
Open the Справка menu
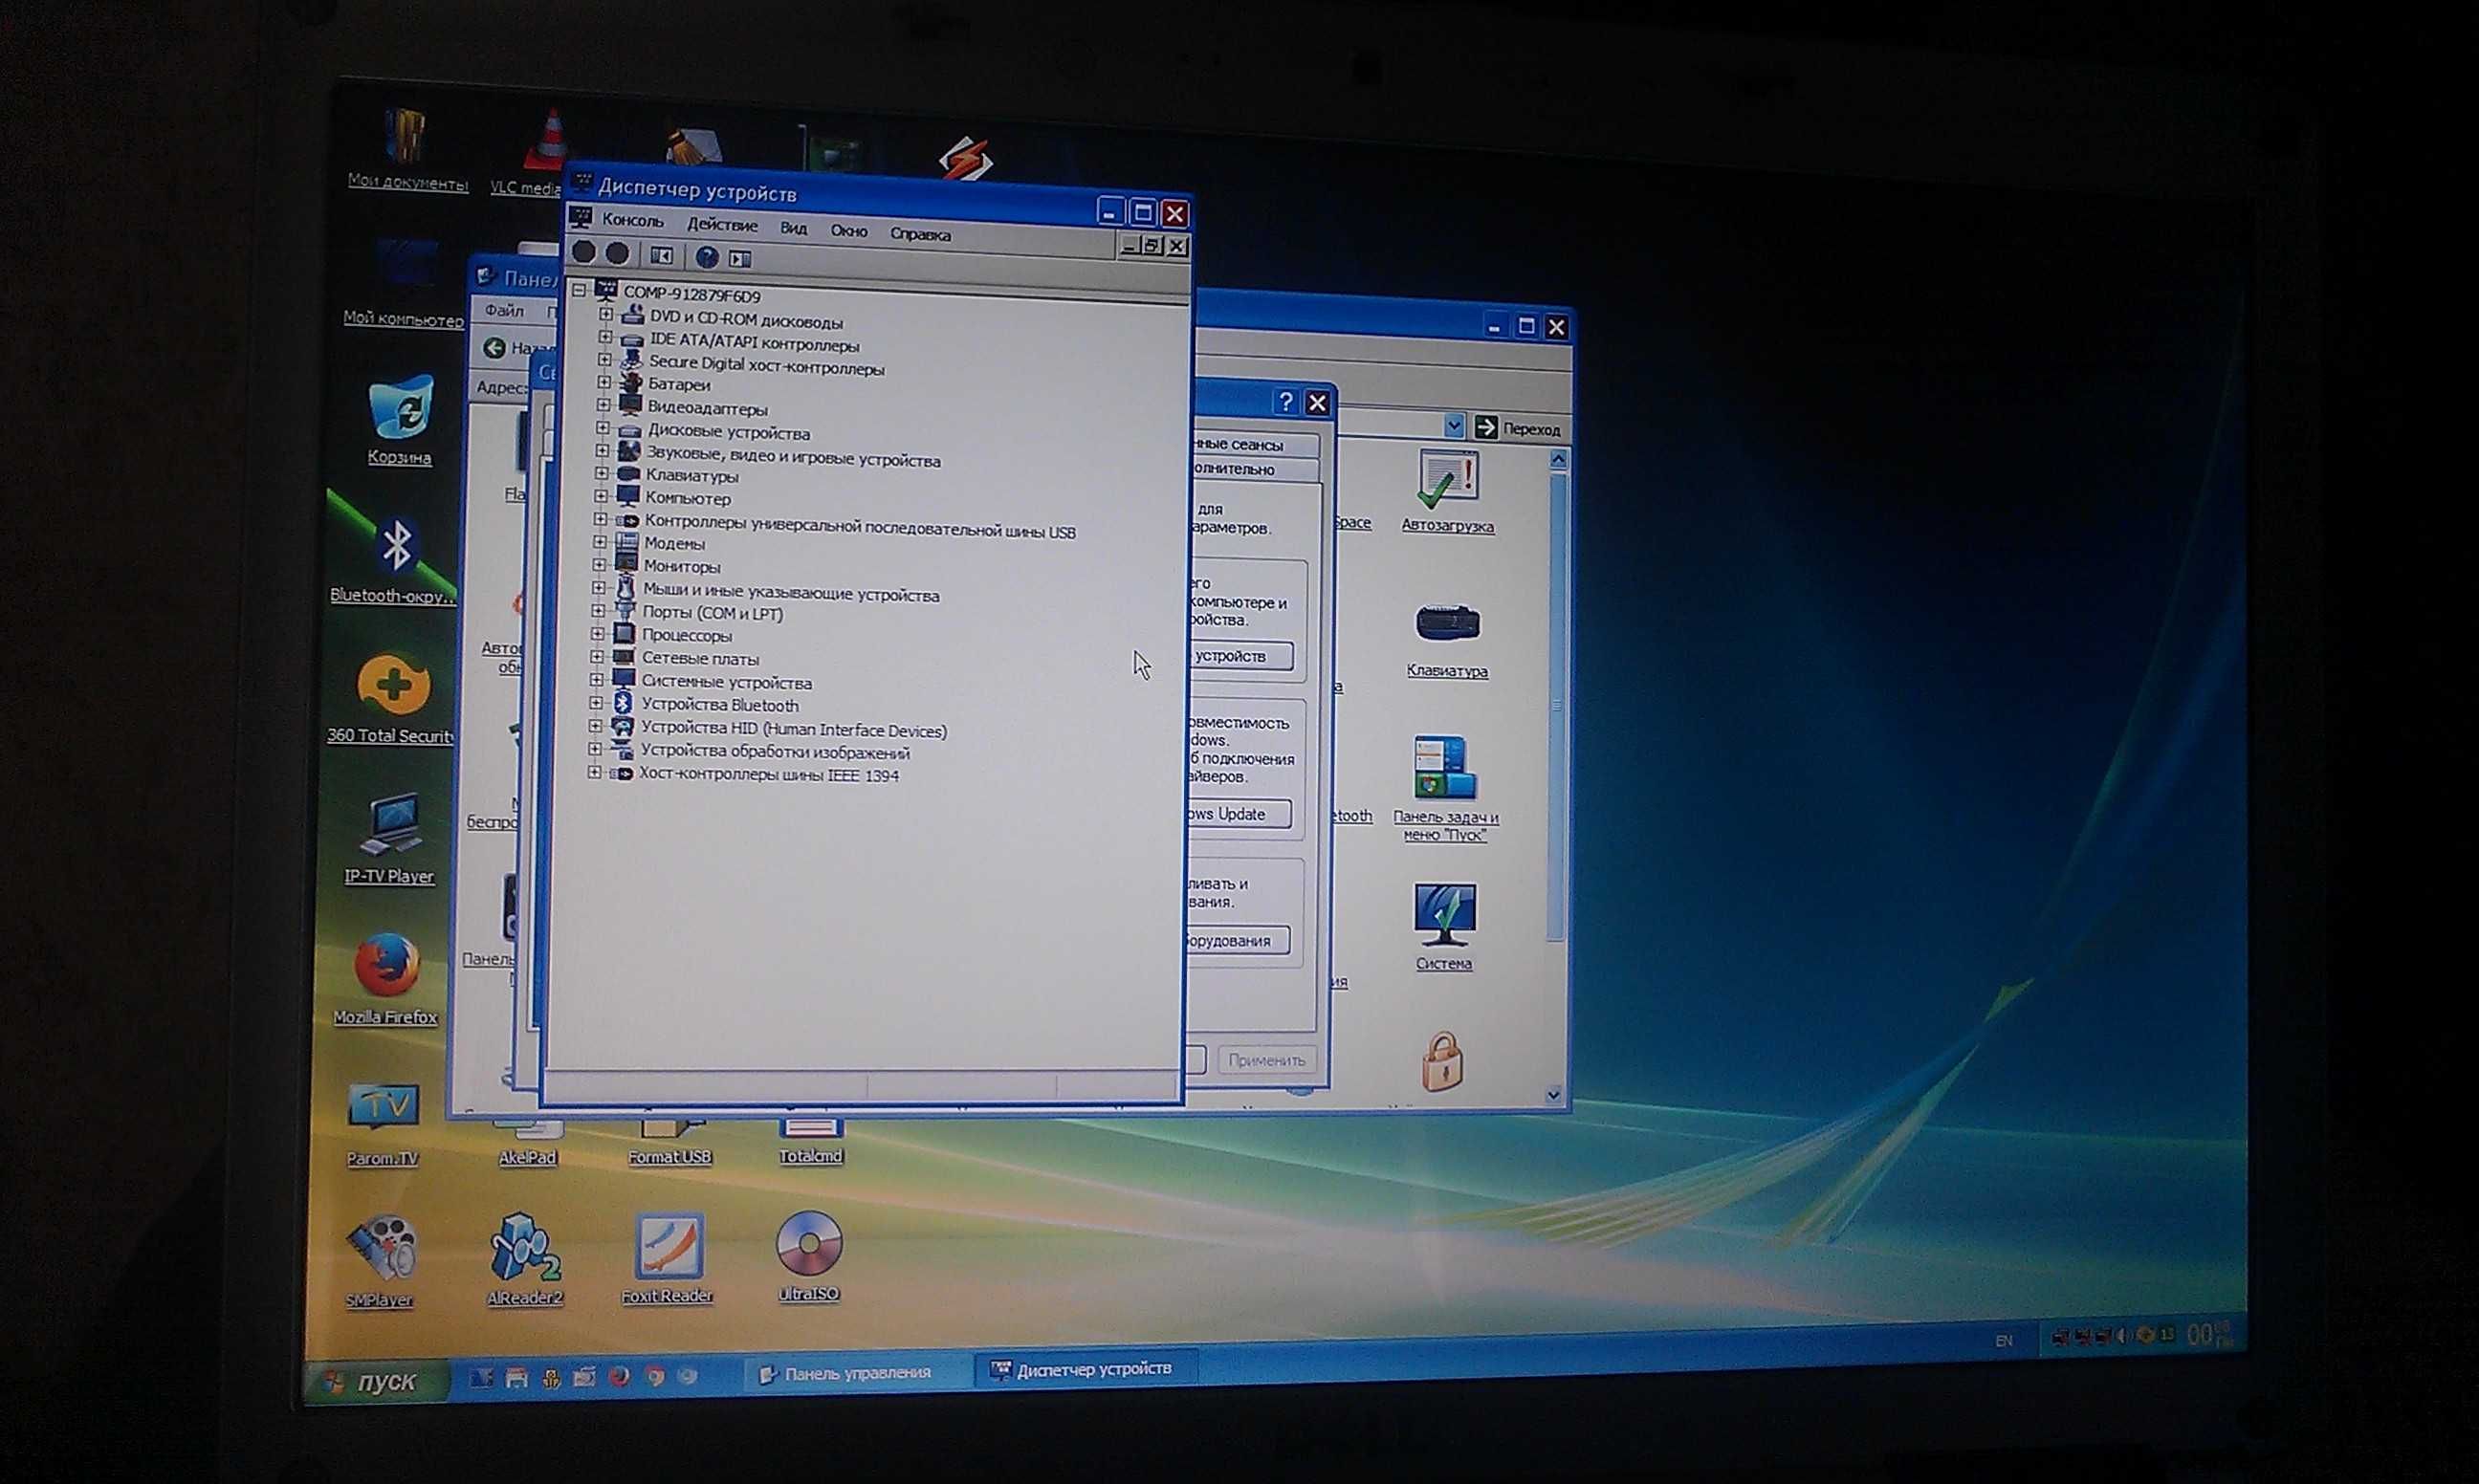(920, 234)
